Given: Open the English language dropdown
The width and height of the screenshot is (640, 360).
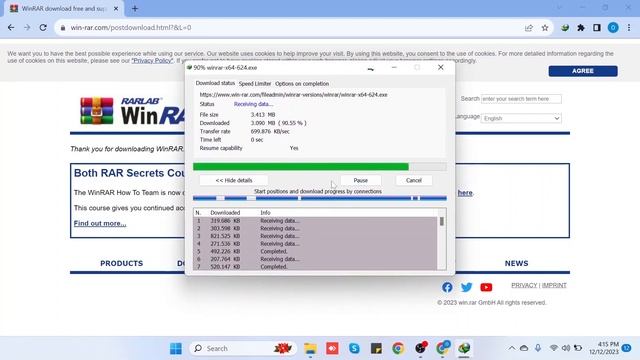Looking at the screenshot, I should point(521,118).
